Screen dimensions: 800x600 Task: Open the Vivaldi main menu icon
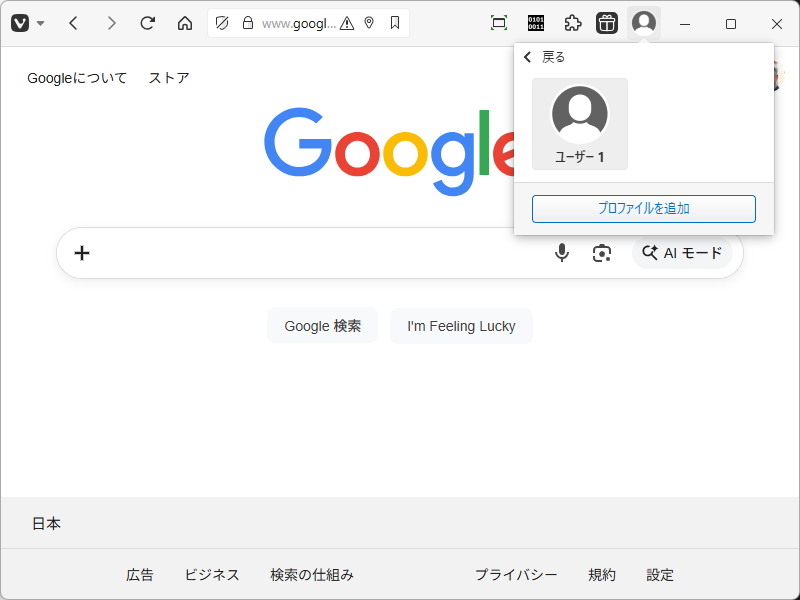tap(20, 23)
